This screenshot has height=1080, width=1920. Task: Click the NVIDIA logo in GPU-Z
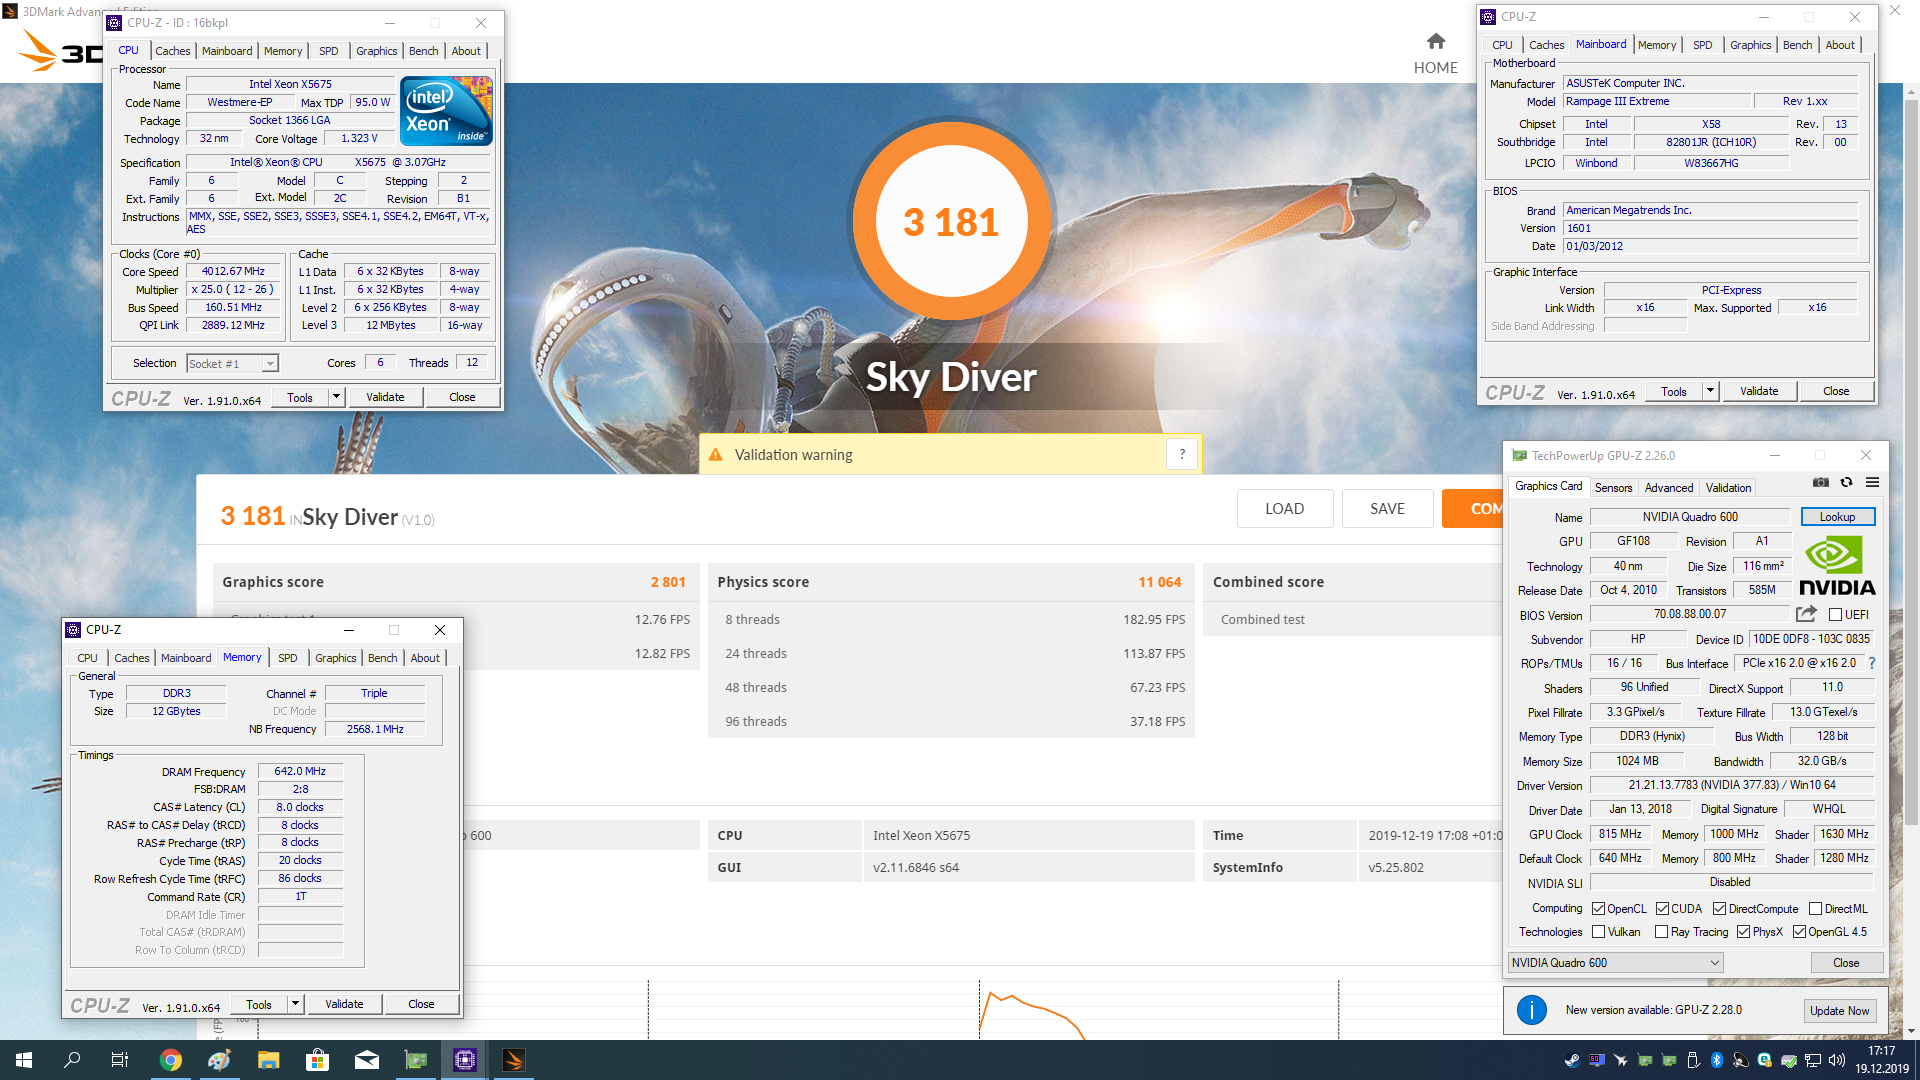pyautogui.click(x=1837, y=566)
